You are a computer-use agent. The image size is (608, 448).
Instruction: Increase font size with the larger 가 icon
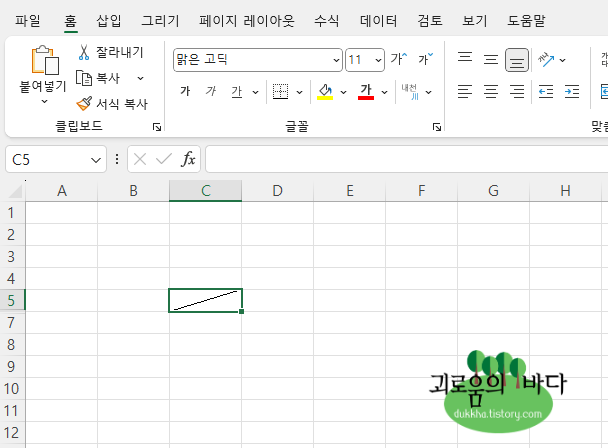[x=399, y=59]
